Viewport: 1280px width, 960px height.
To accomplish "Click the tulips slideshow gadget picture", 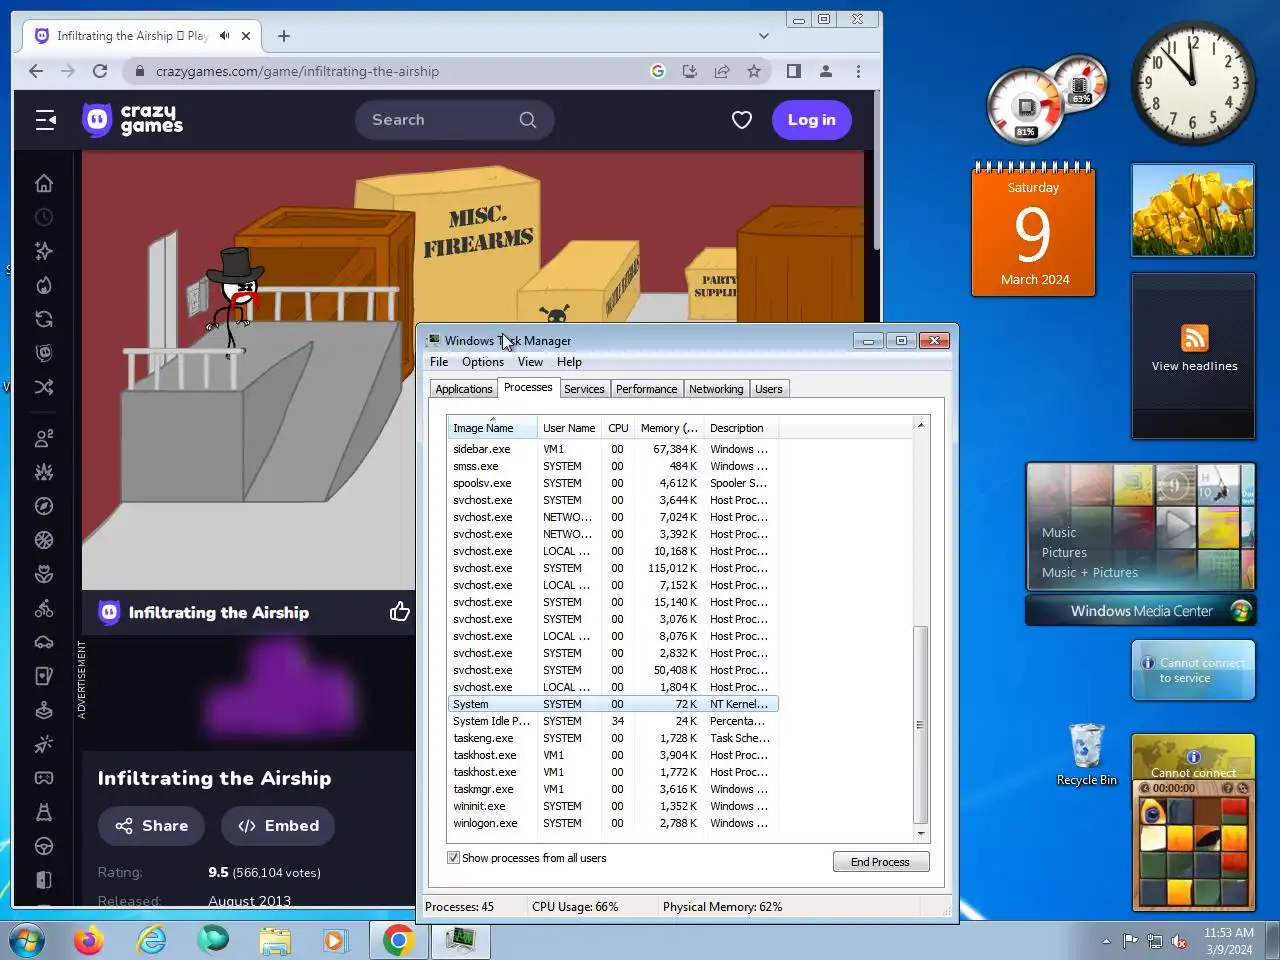I will [x=1193, y=210].
